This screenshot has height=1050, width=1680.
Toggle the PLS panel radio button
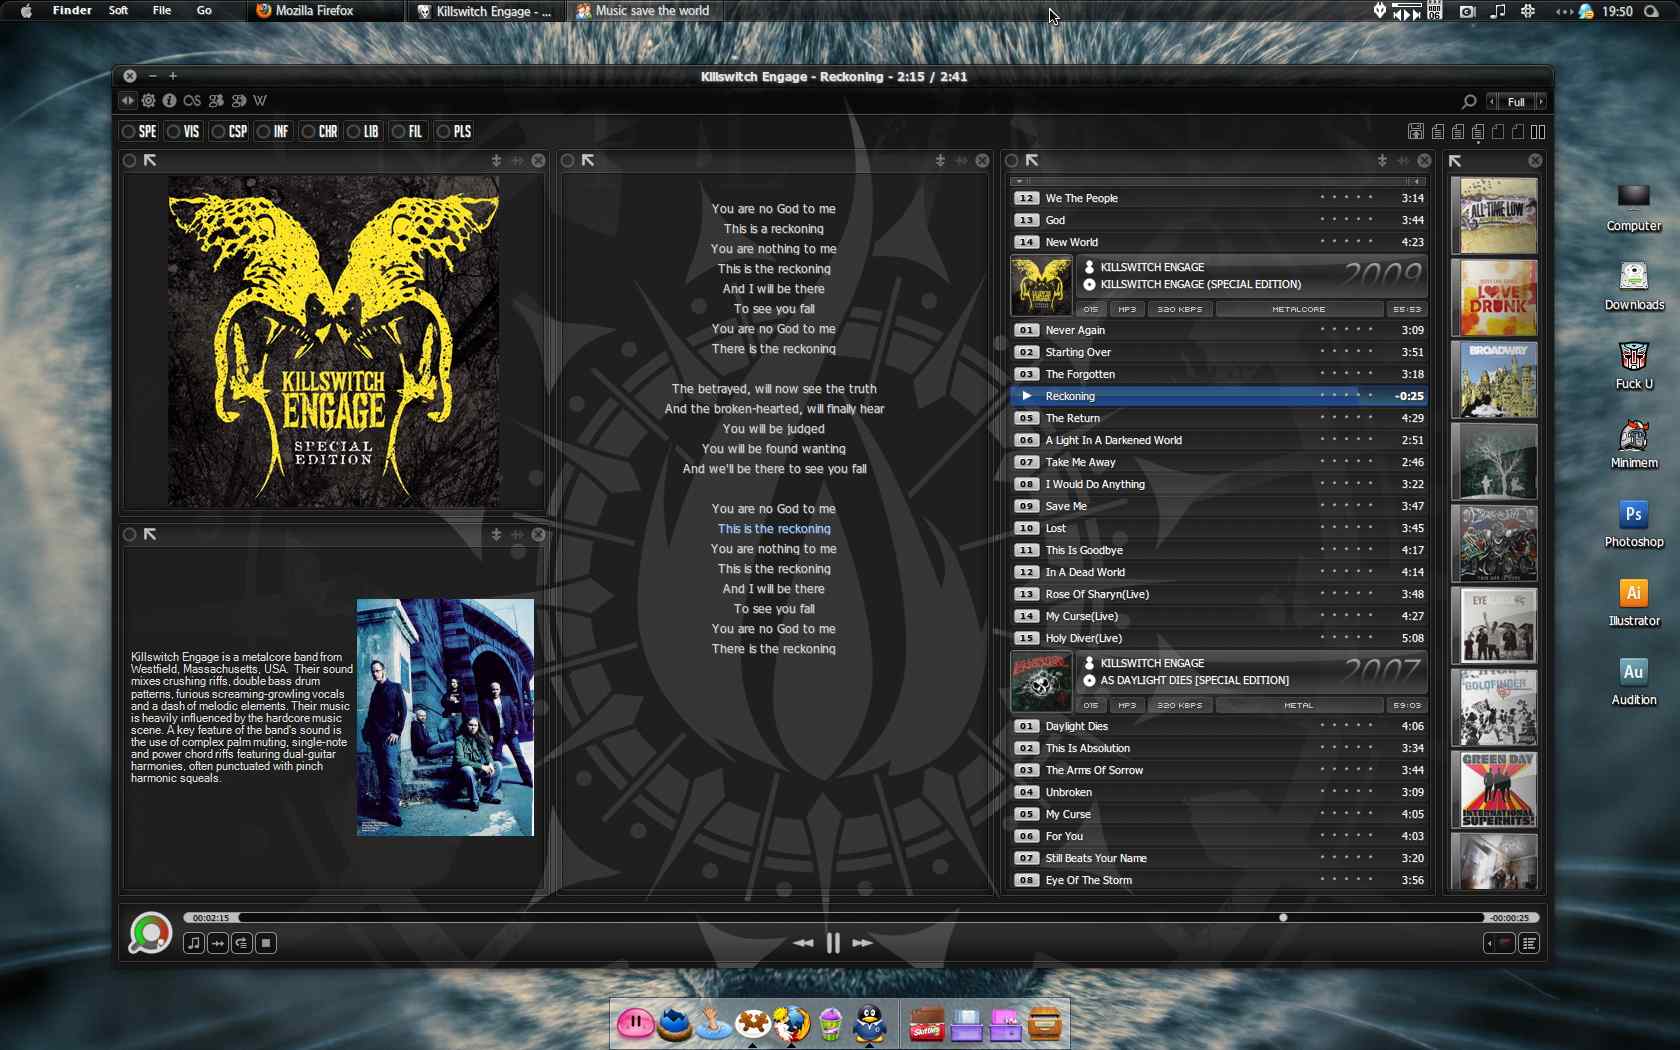443,132
